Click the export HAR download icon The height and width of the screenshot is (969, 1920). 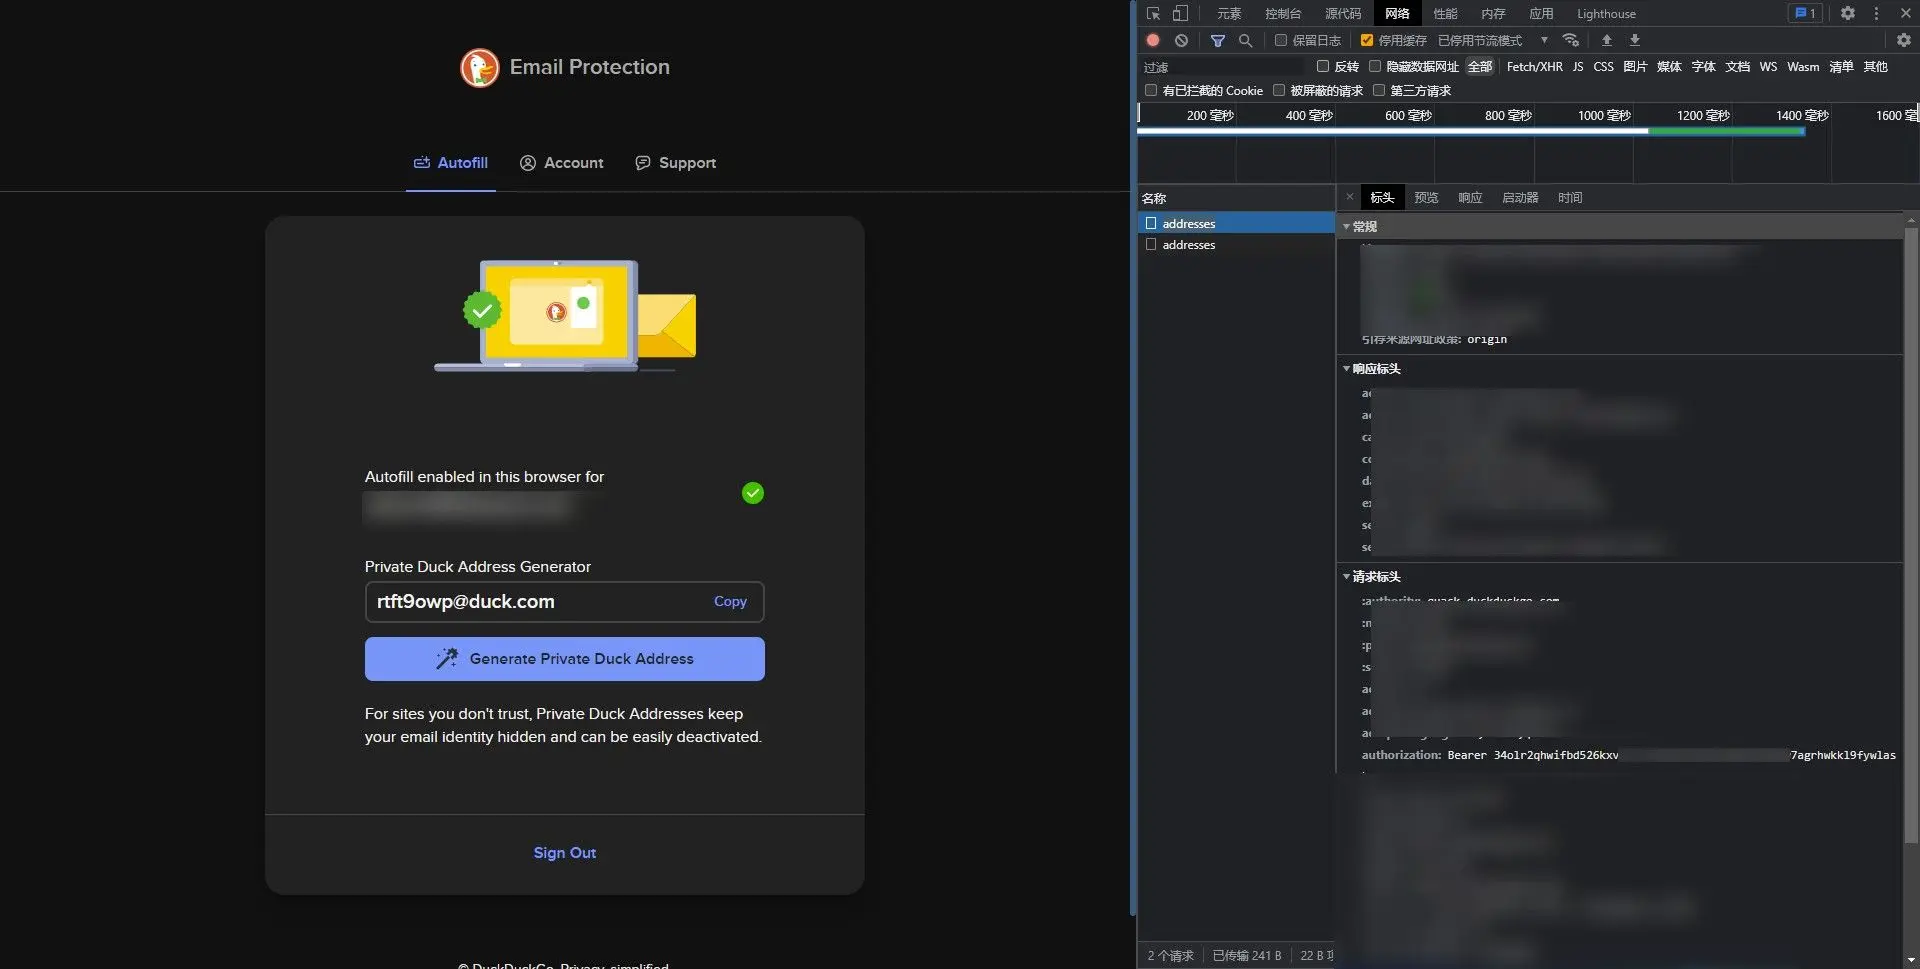point(1634,40)
